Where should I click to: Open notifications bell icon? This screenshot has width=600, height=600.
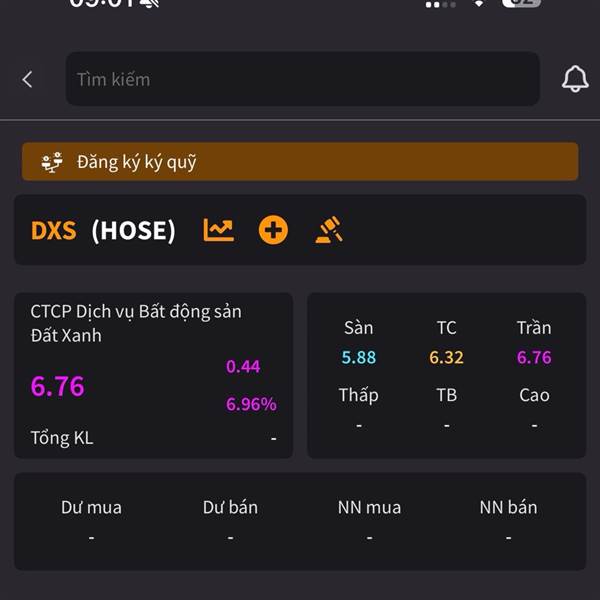pyautogui.click(x=575, y=80)
